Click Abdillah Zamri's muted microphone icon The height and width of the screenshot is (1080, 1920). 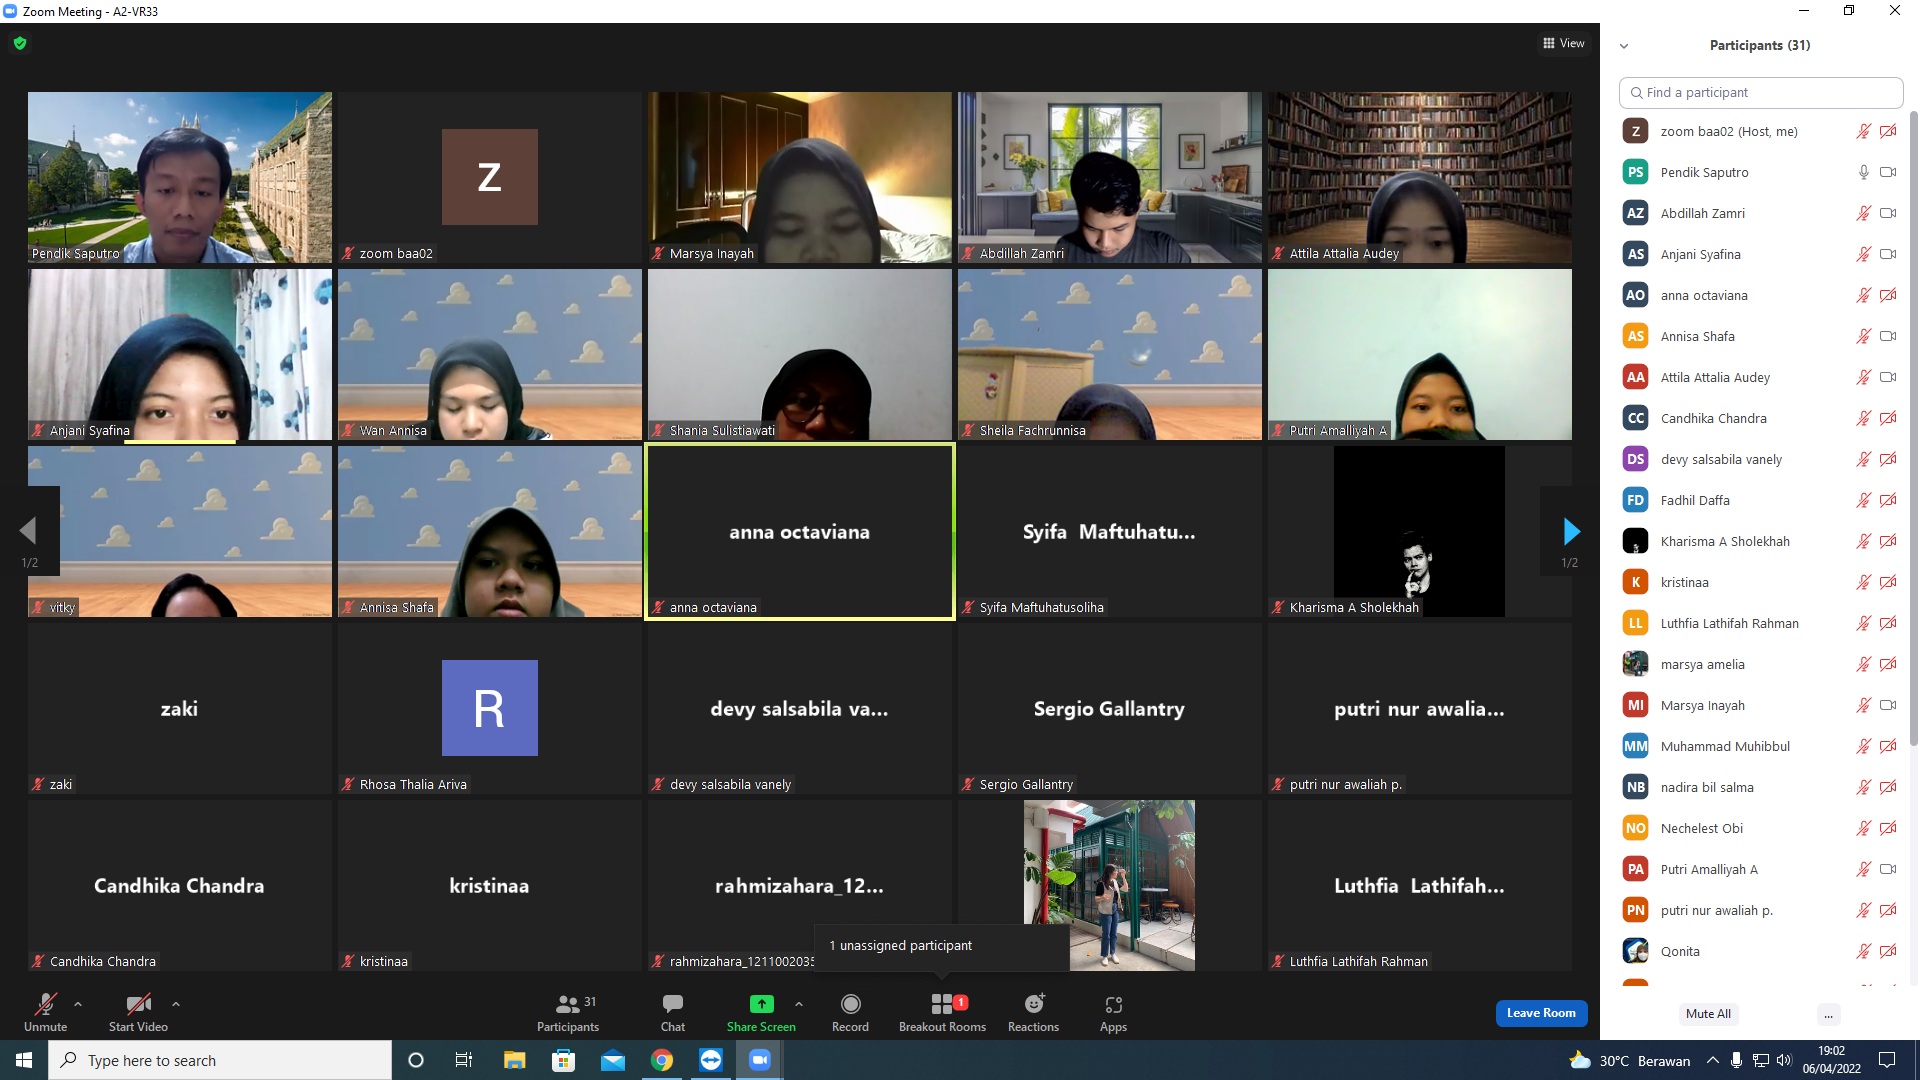click(x=1864, y=213)
